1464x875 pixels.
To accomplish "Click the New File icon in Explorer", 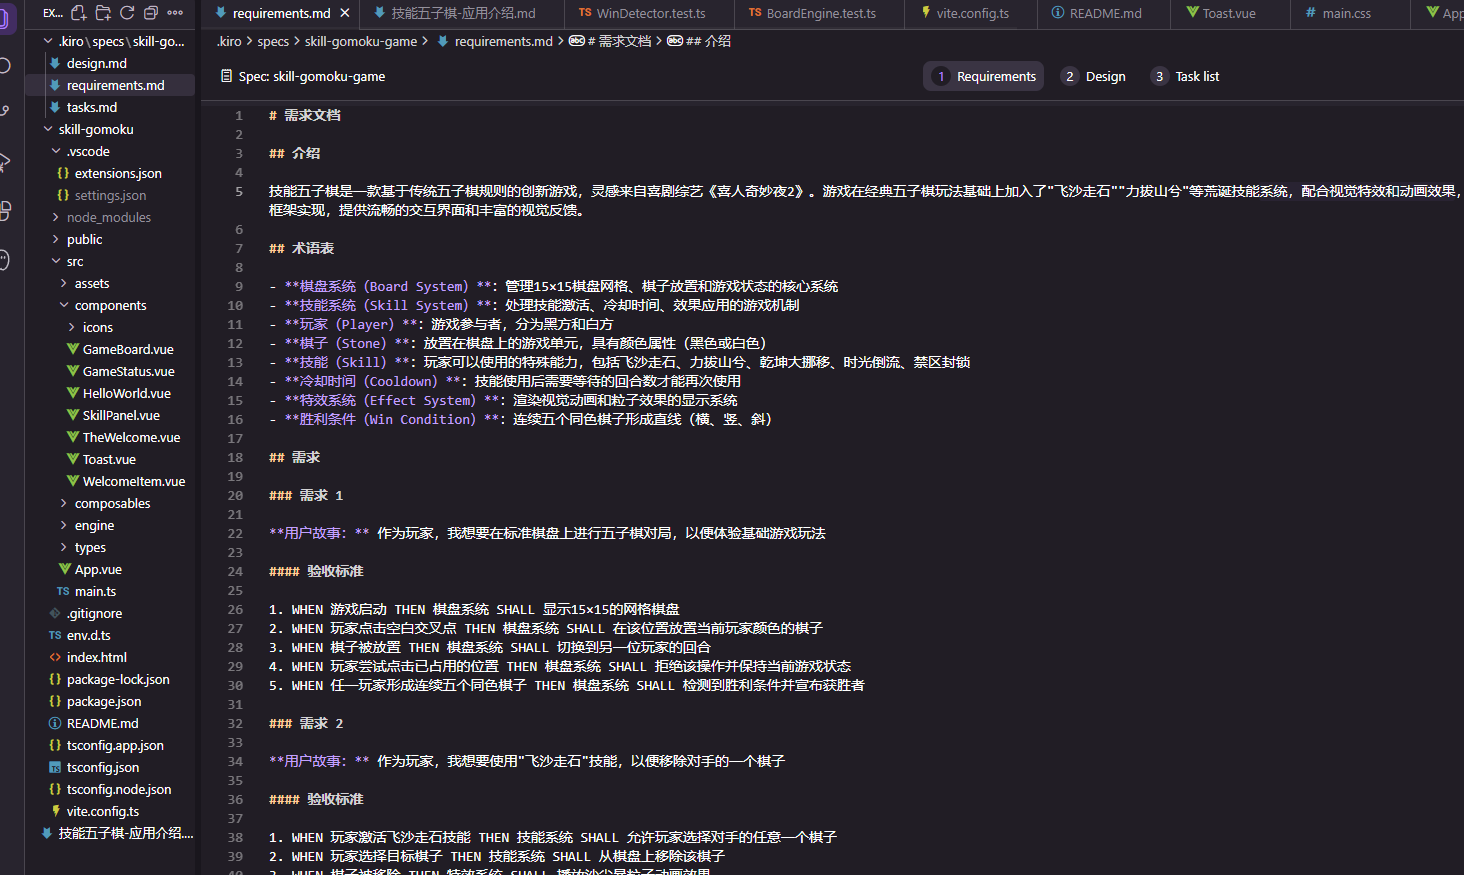I will [x=78, y=13].
